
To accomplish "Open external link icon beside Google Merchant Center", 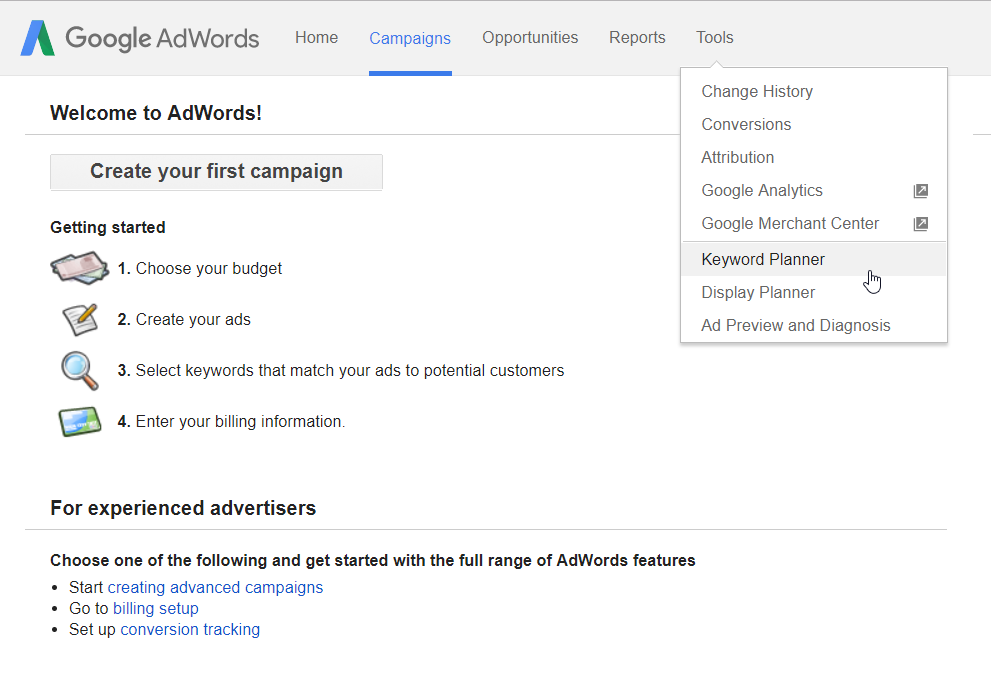I will click(921, 224).
